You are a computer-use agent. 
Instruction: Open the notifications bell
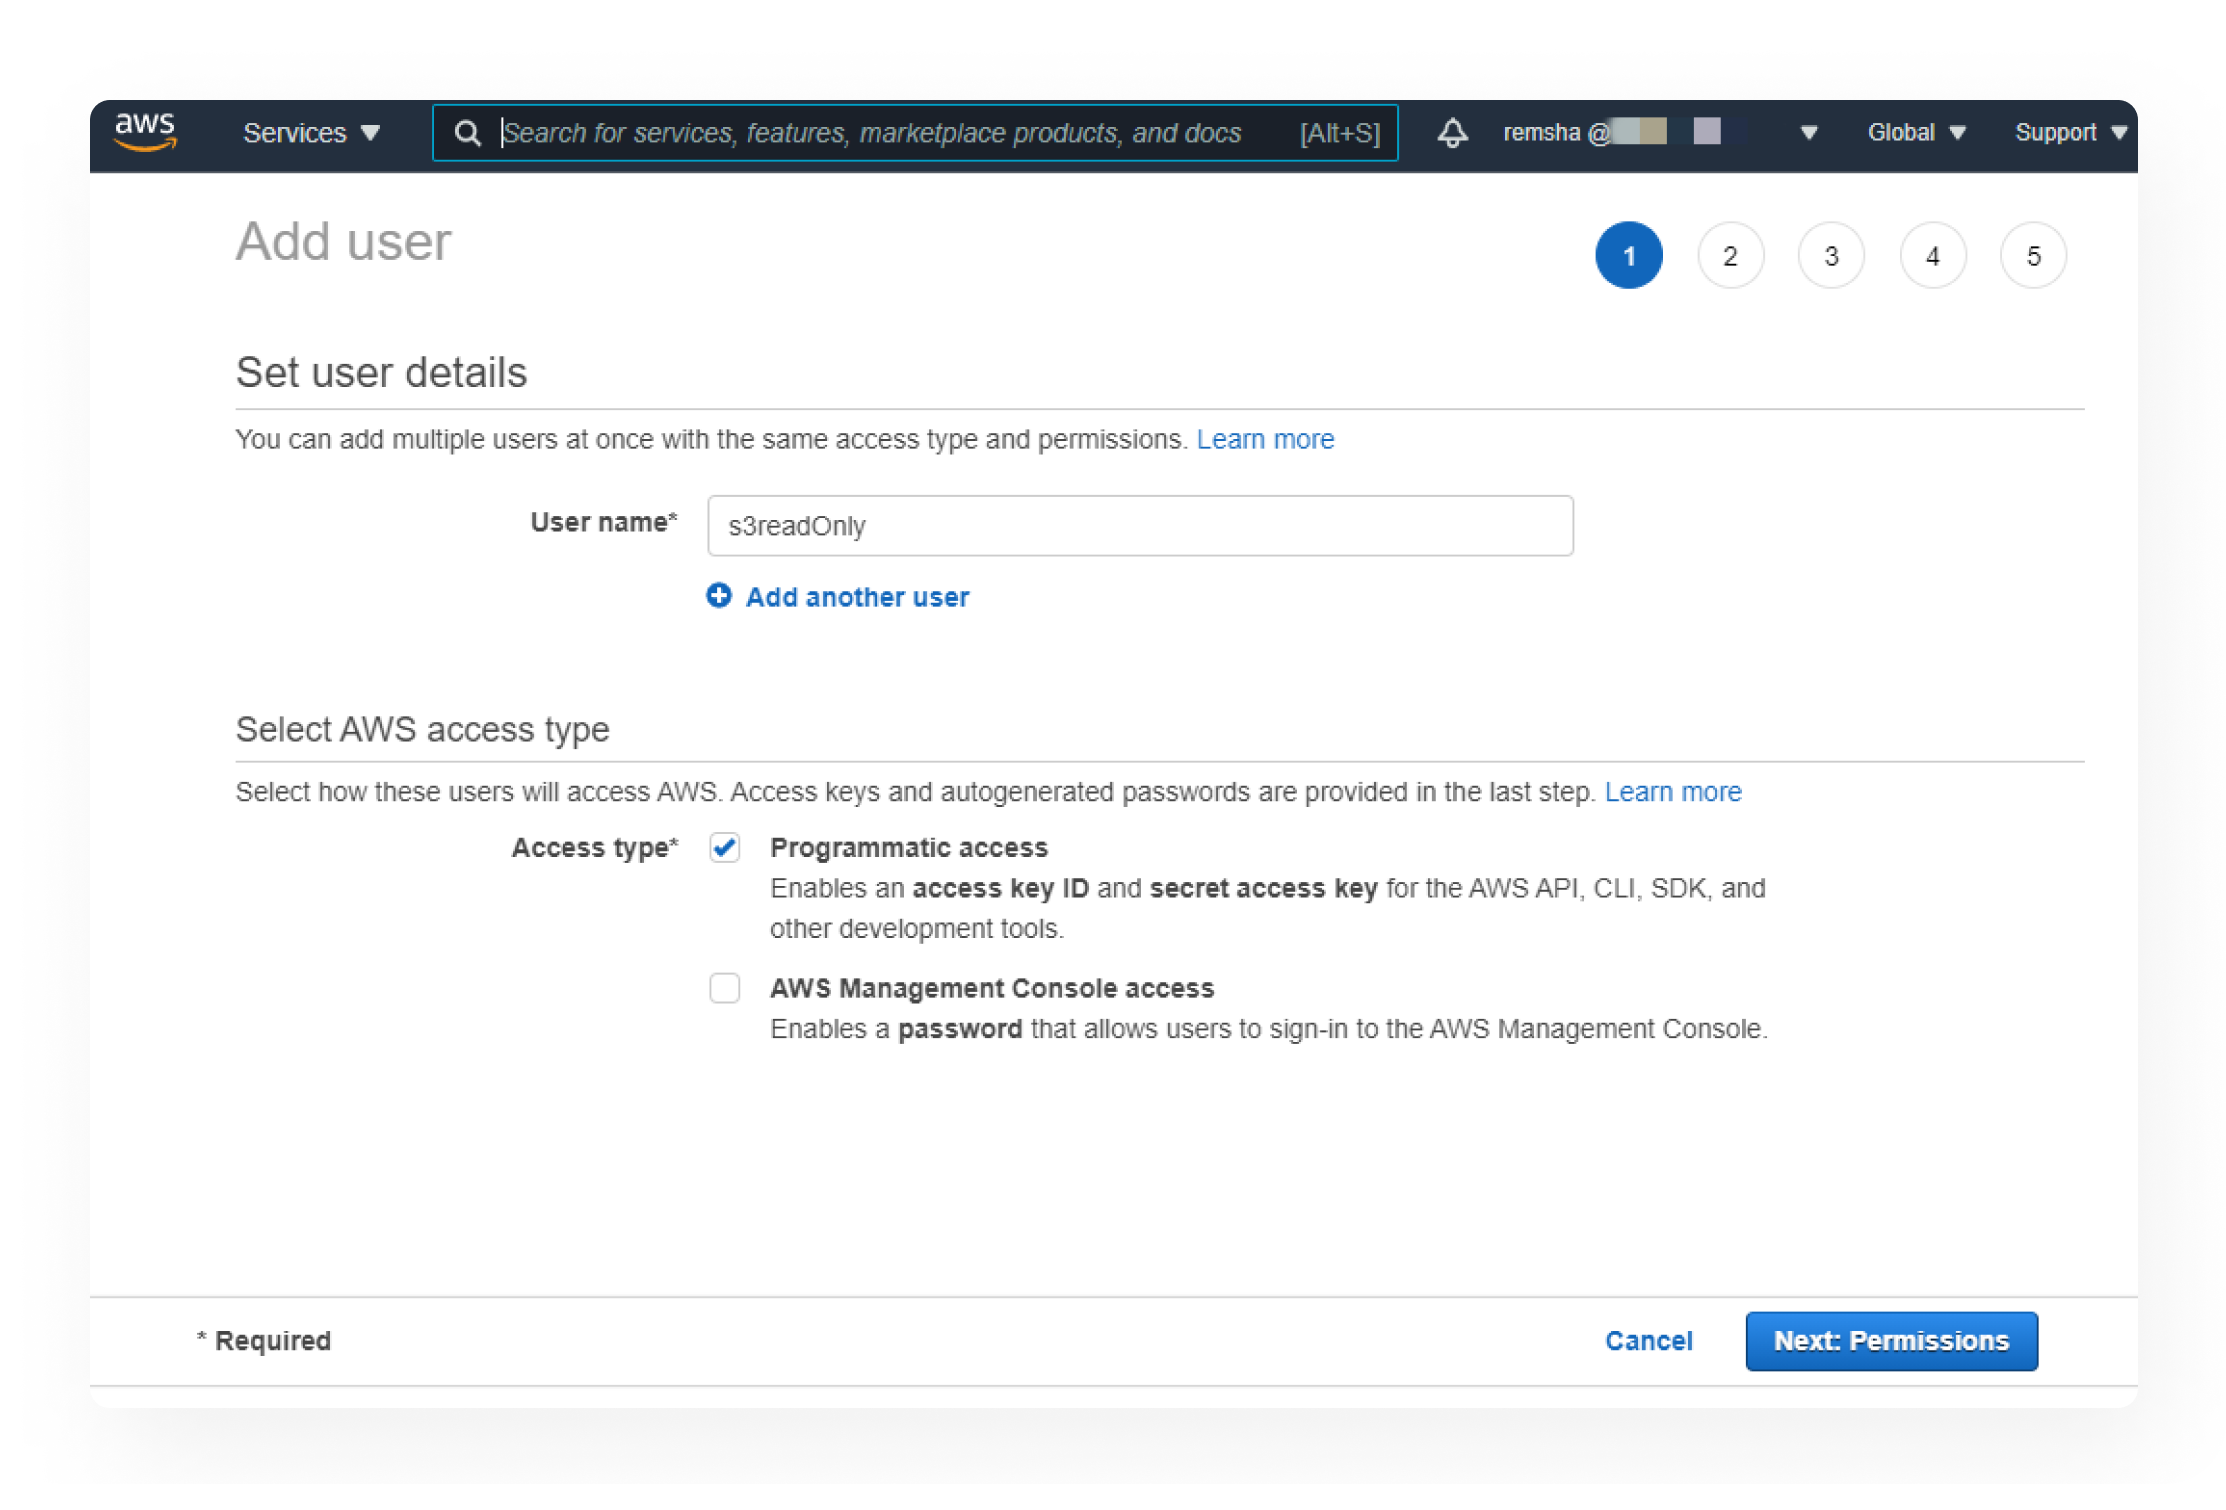pos(1452,133)
